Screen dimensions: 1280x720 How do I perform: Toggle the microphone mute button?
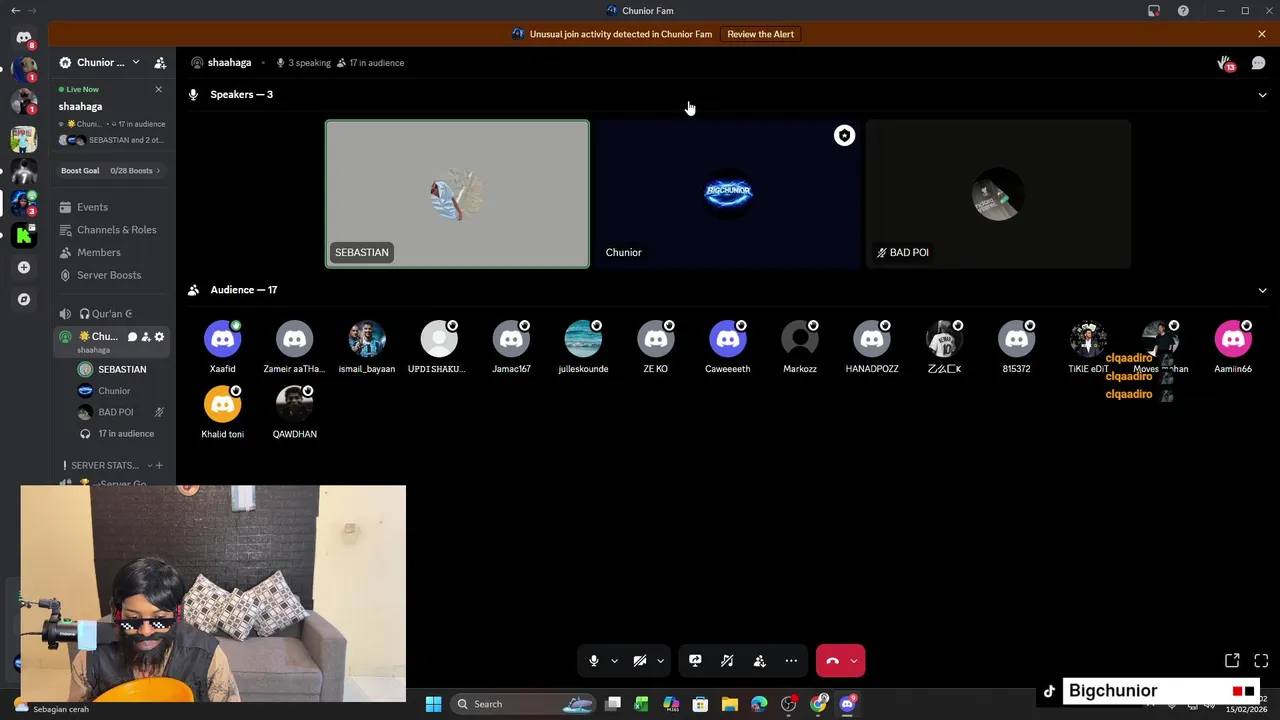[x=594, y=661]
